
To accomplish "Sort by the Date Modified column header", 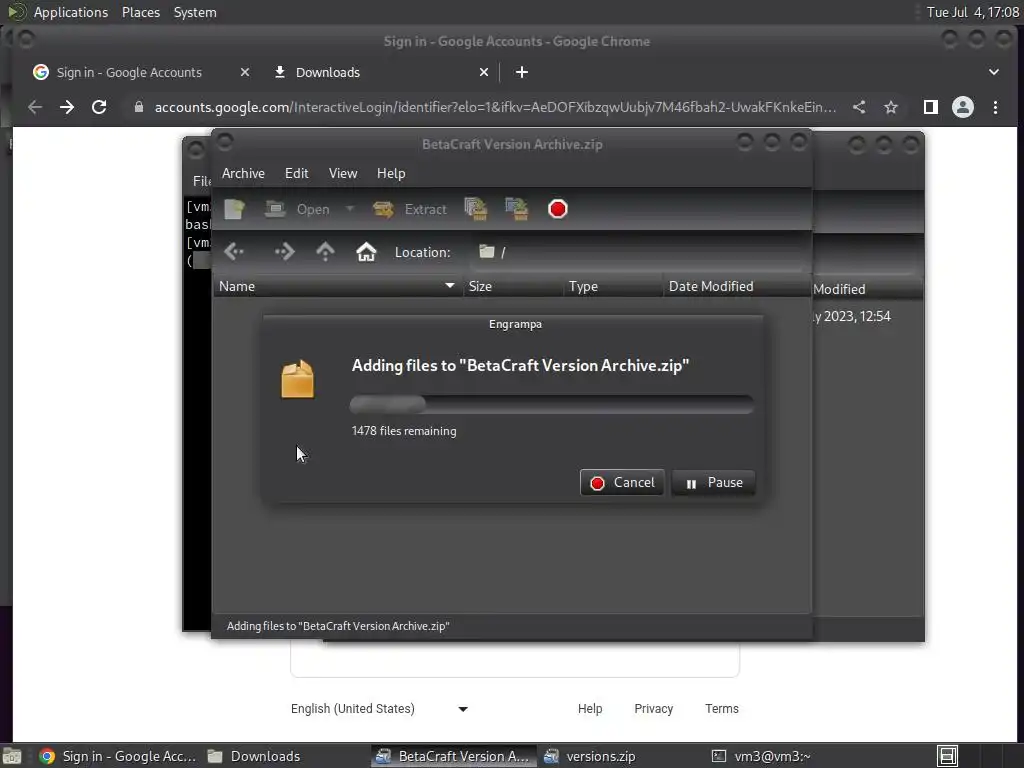I will tap(737, 286).
